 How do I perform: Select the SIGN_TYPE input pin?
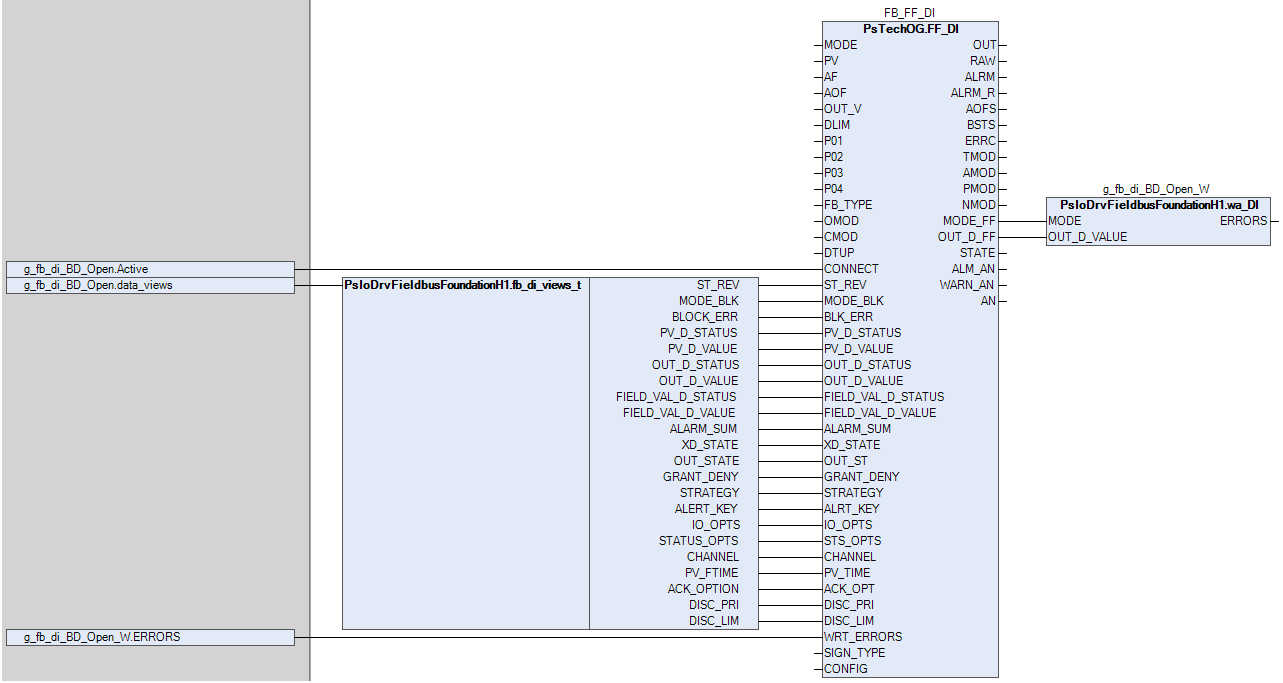pos(854,653)
